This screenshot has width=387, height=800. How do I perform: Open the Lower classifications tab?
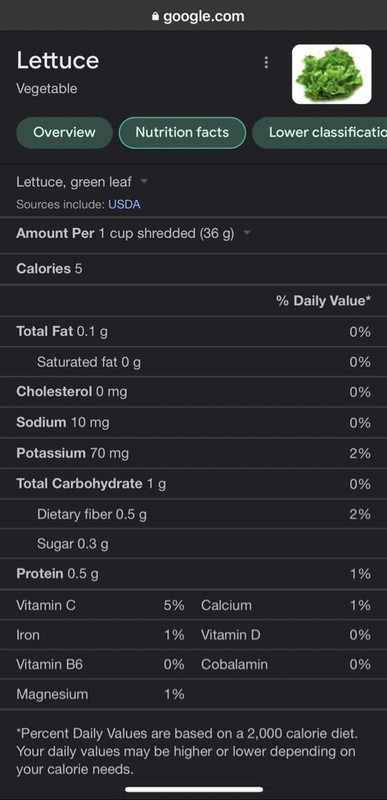[320, 133]
